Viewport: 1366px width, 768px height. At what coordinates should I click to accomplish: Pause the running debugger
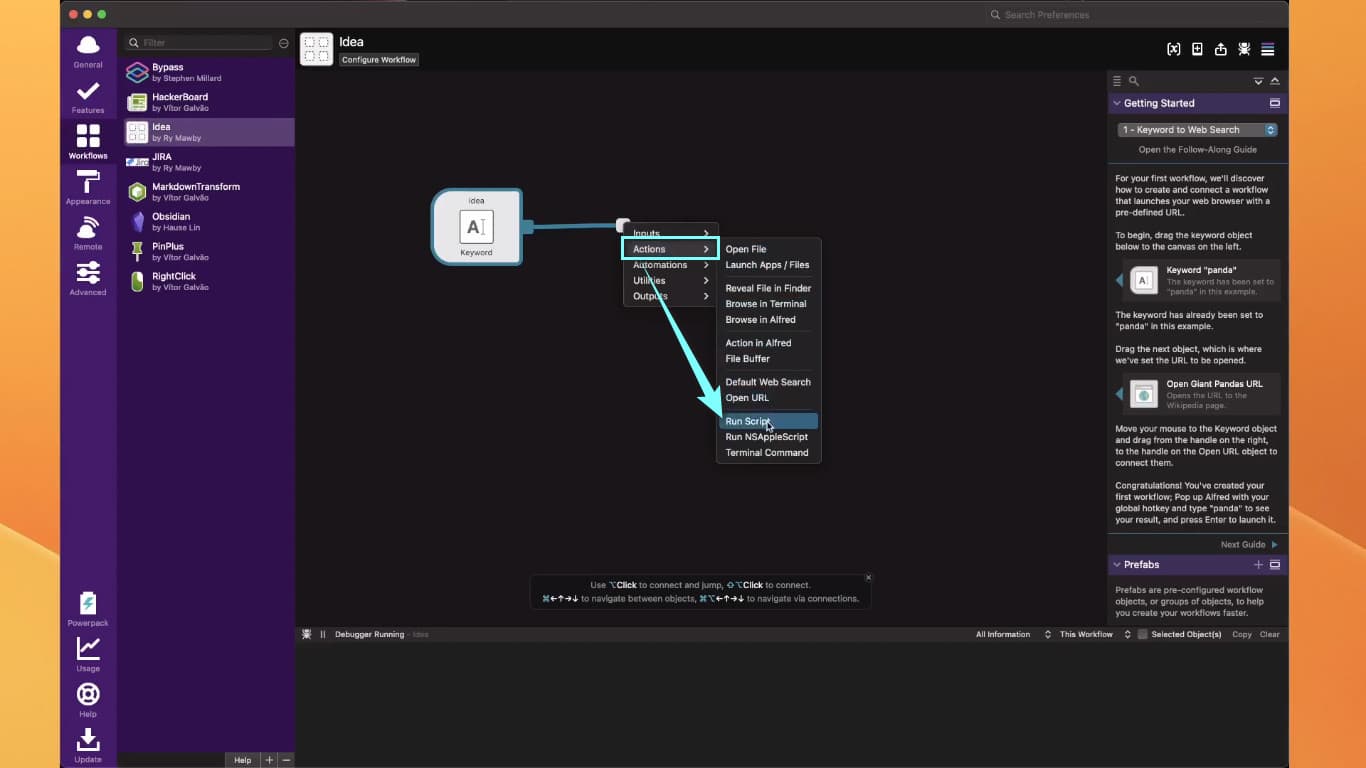pos(322,634)
